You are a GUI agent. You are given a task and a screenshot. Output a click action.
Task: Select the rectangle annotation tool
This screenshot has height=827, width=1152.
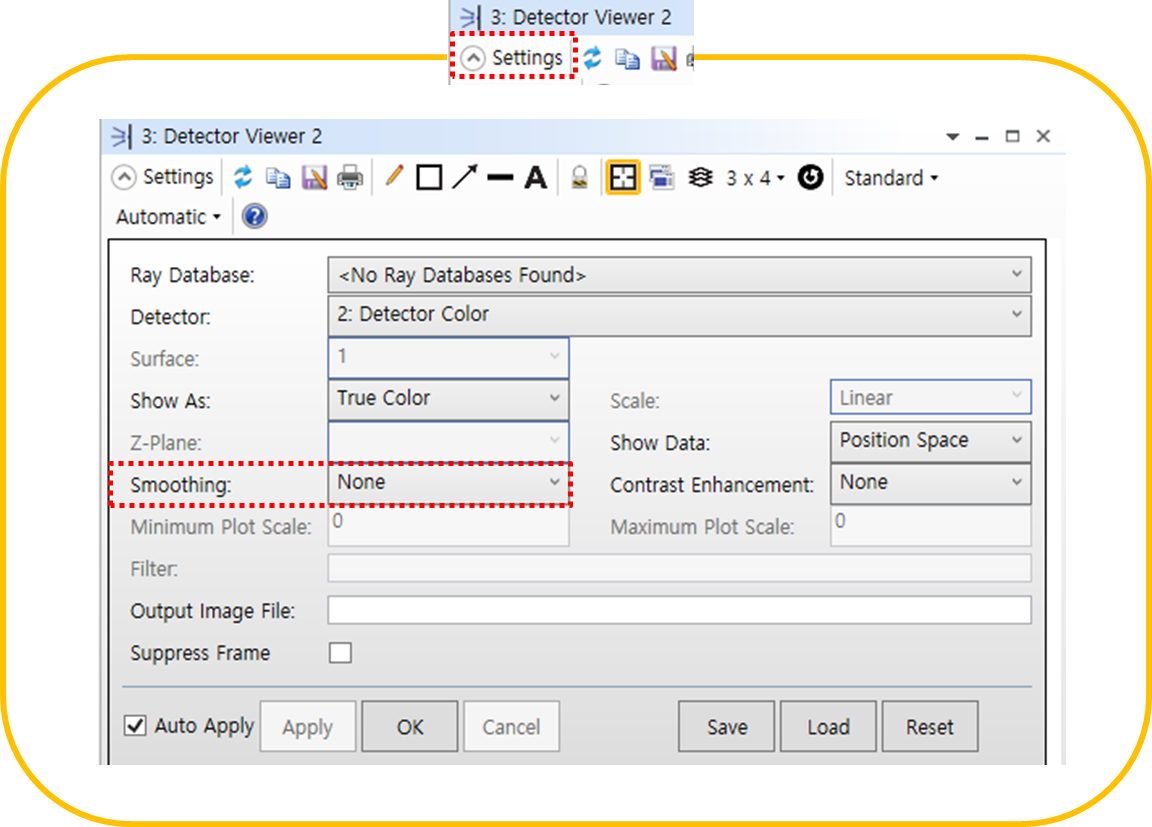[x=429, y=177]
